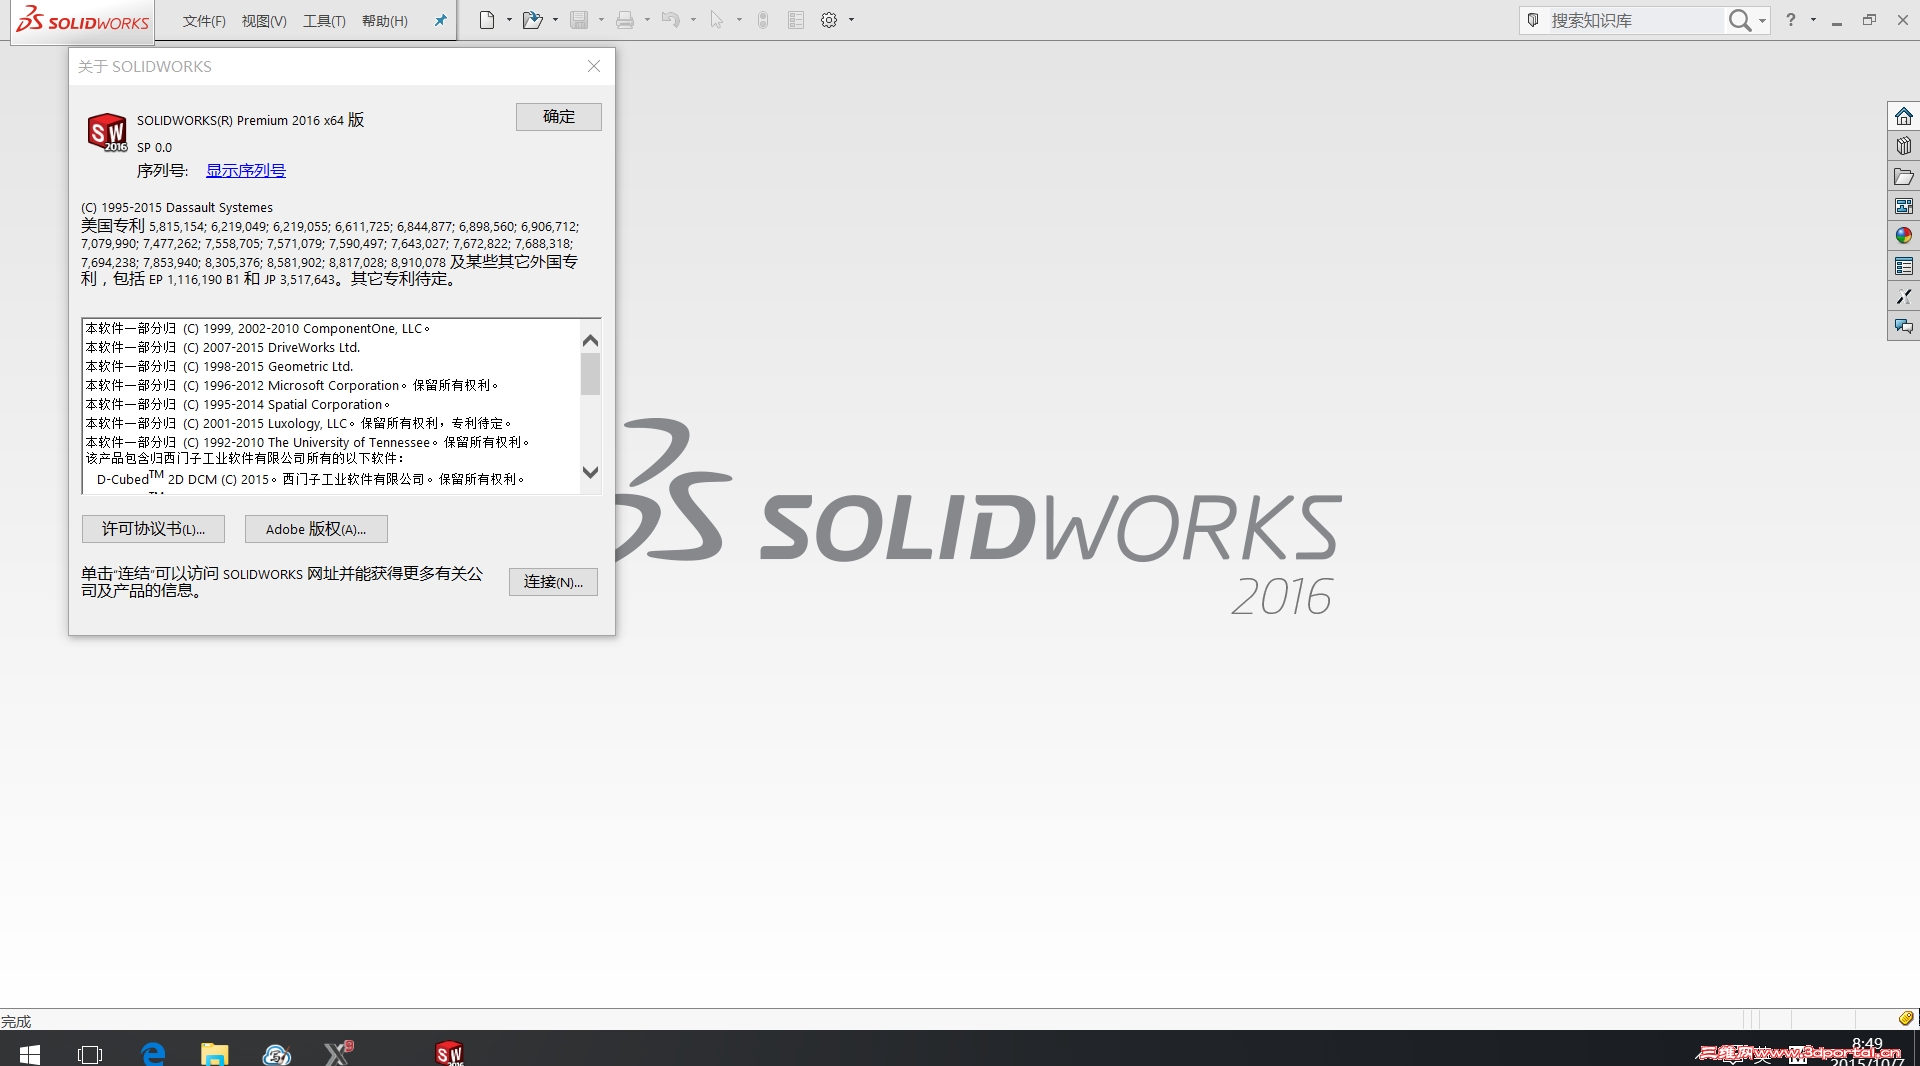Expand the Undo dropdown arrow
Image resolution: width=1920 pixels, height=1066 pixels.
(x=693, y=20)
